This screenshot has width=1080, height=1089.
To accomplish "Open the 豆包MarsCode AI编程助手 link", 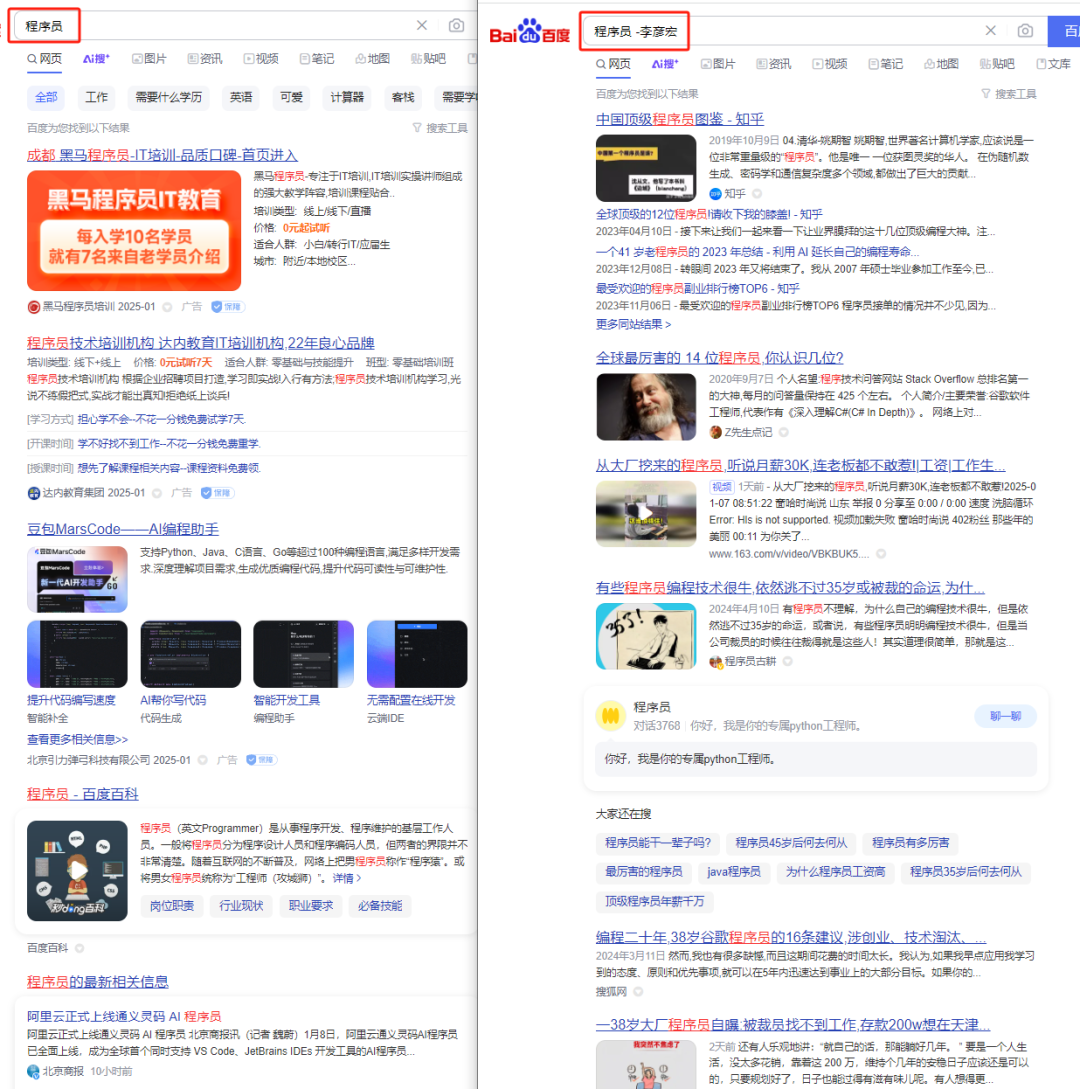I will point(123,529).
